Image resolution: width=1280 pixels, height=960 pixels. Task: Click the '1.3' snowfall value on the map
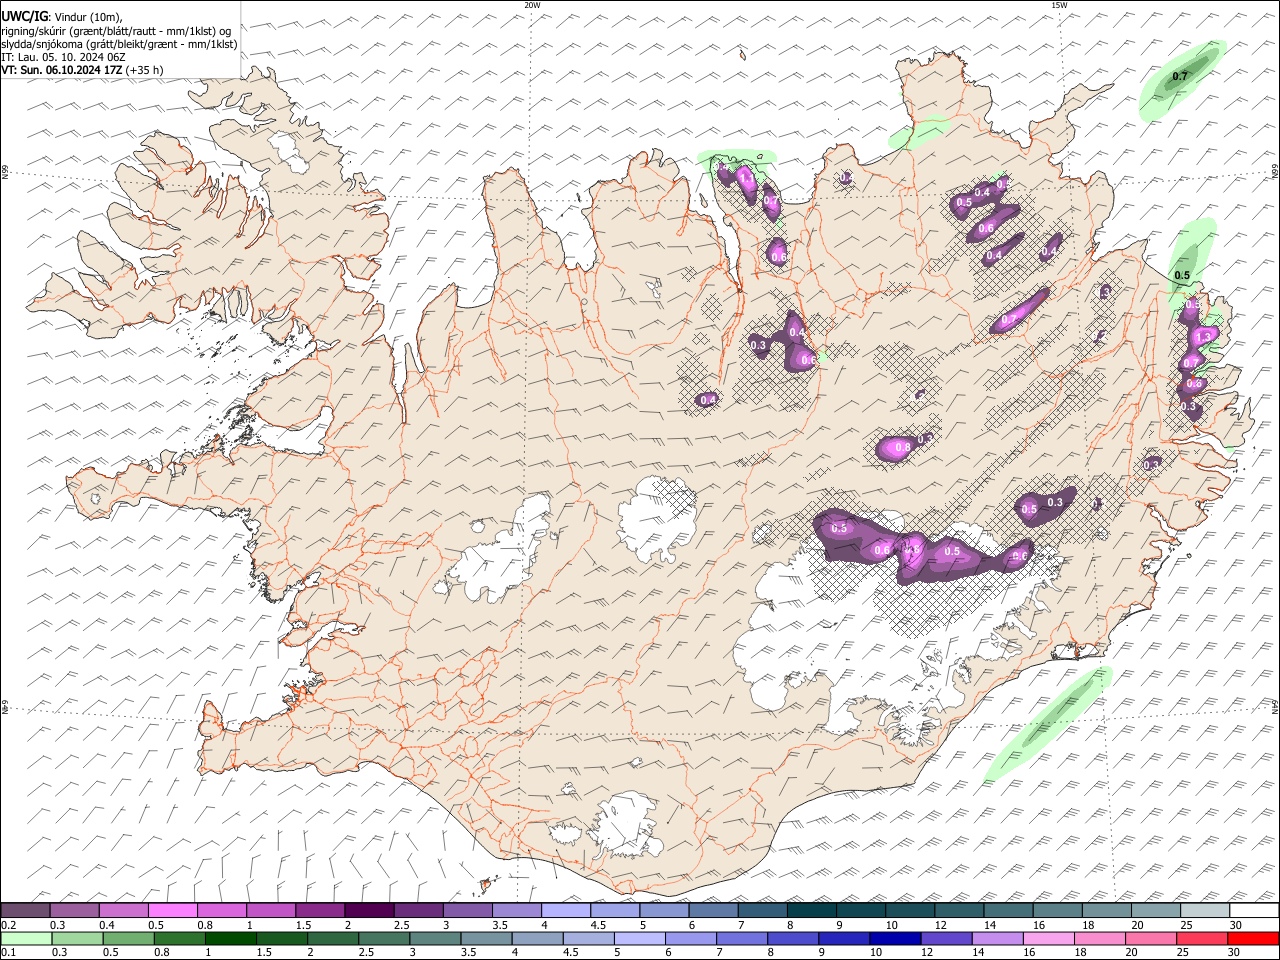pyautogui.click(x=1204, y=337)
